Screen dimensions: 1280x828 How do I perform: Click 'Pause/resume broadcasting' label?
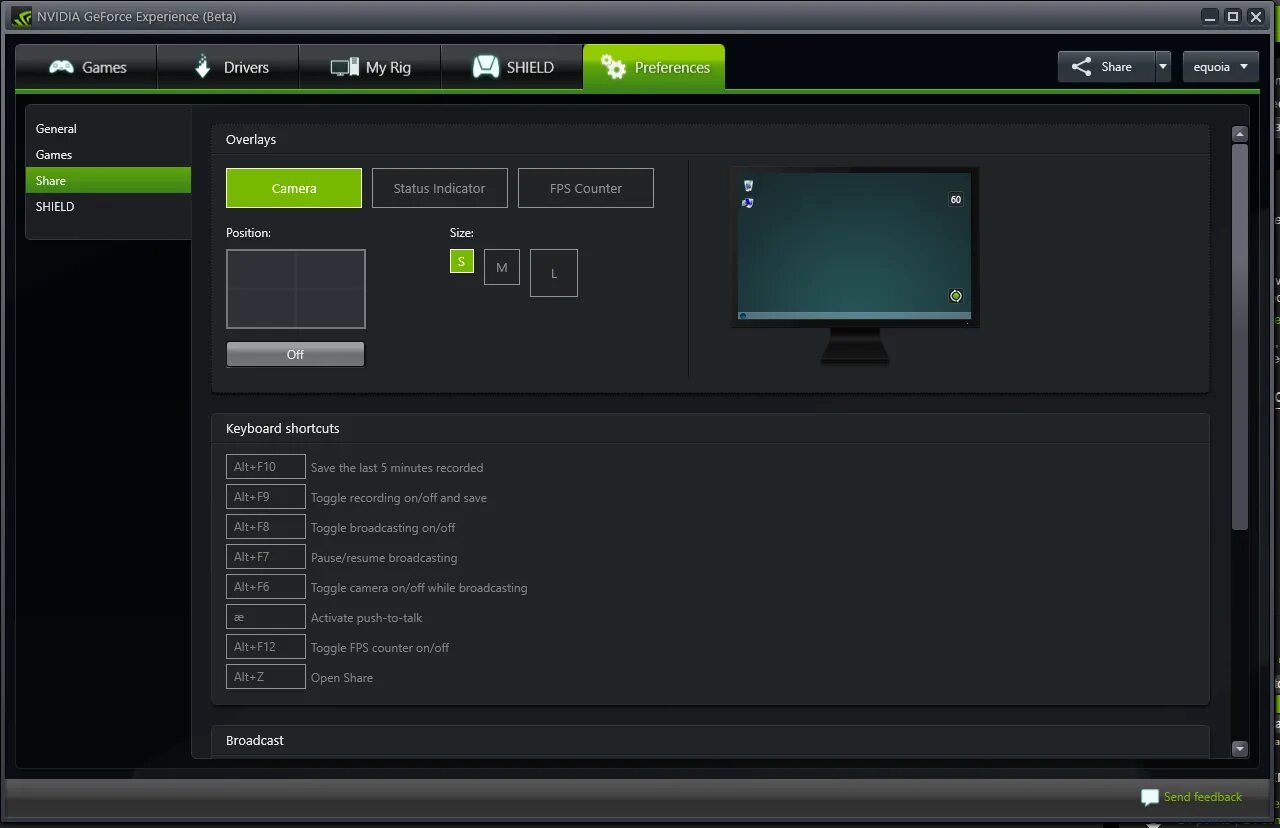(x=384, y=558)
